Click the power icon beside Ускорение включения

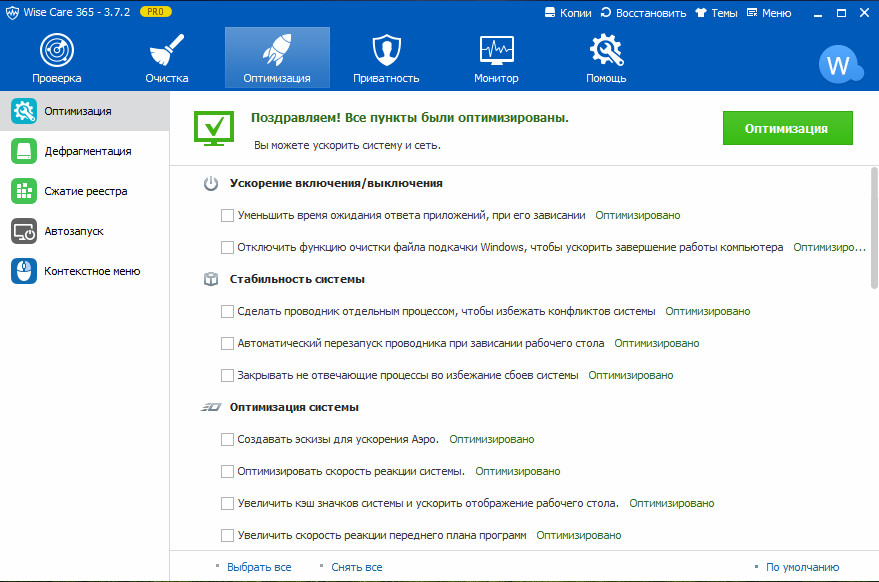[x=211, y=183]
